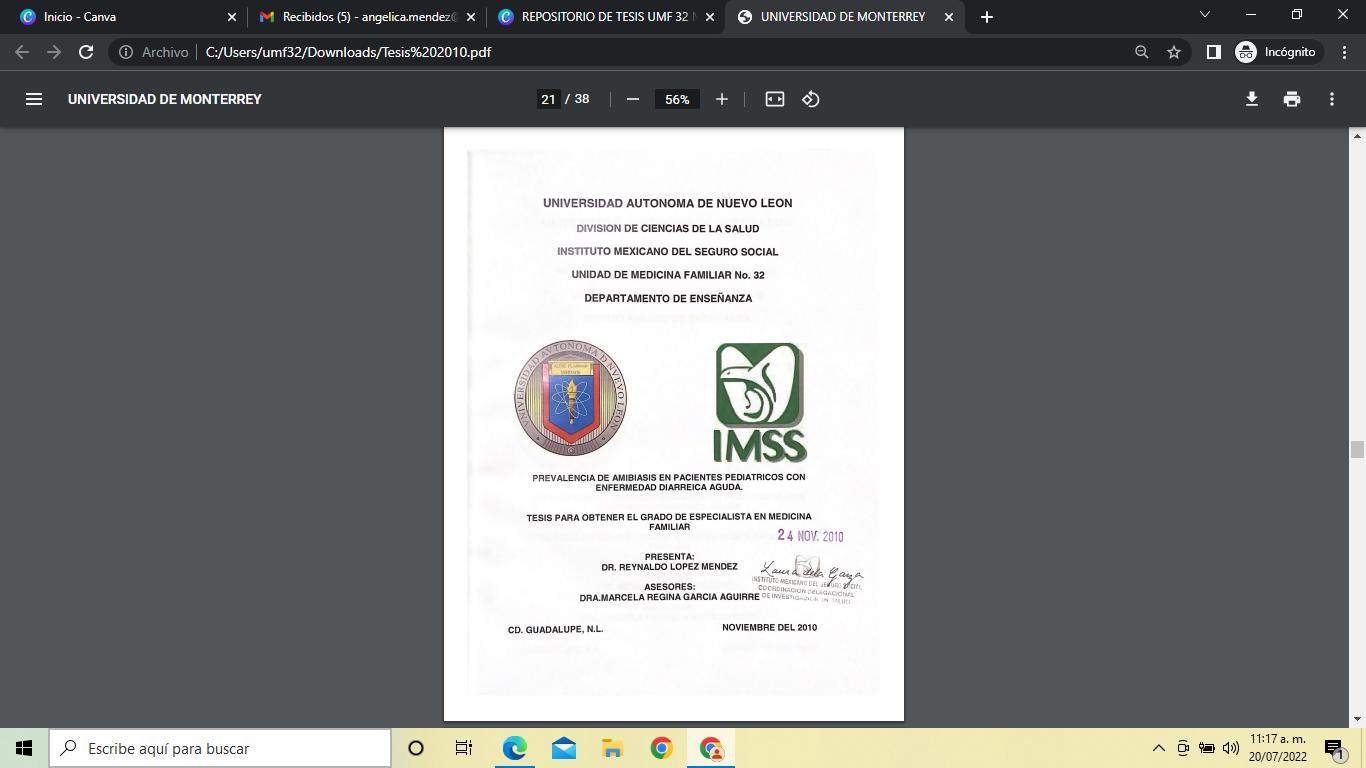Close the UNIVERSIDAD DE MONTERREY tab
1366x768 pixels.
949,17
